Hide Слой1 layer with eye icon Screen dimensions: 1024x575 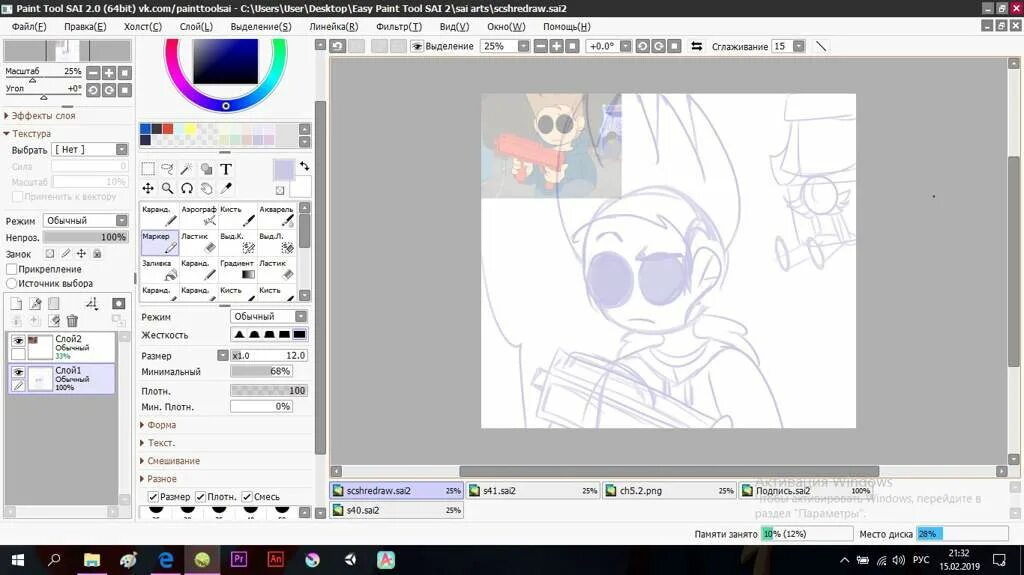pos(18,372)
